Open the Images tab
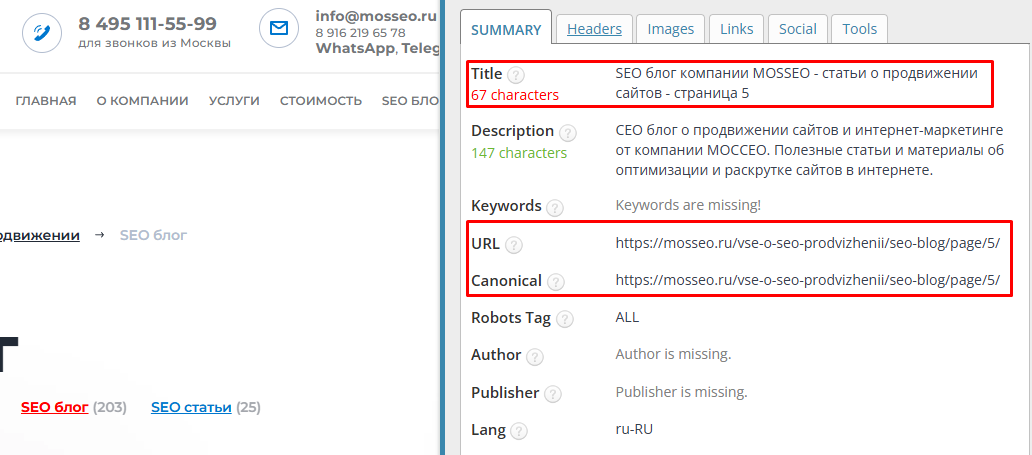This screenshot has height=455, width=1032. [670, 29]
